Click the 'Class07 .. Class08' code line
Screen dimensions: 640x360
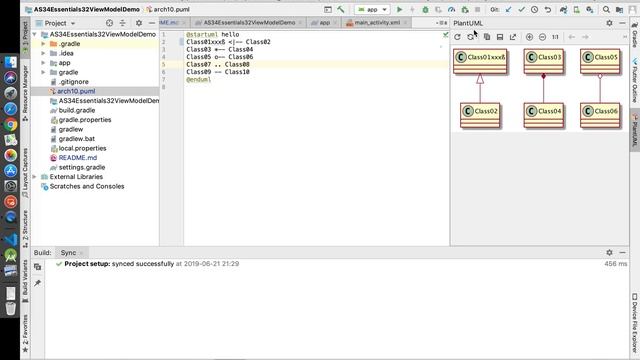point(218,64)
